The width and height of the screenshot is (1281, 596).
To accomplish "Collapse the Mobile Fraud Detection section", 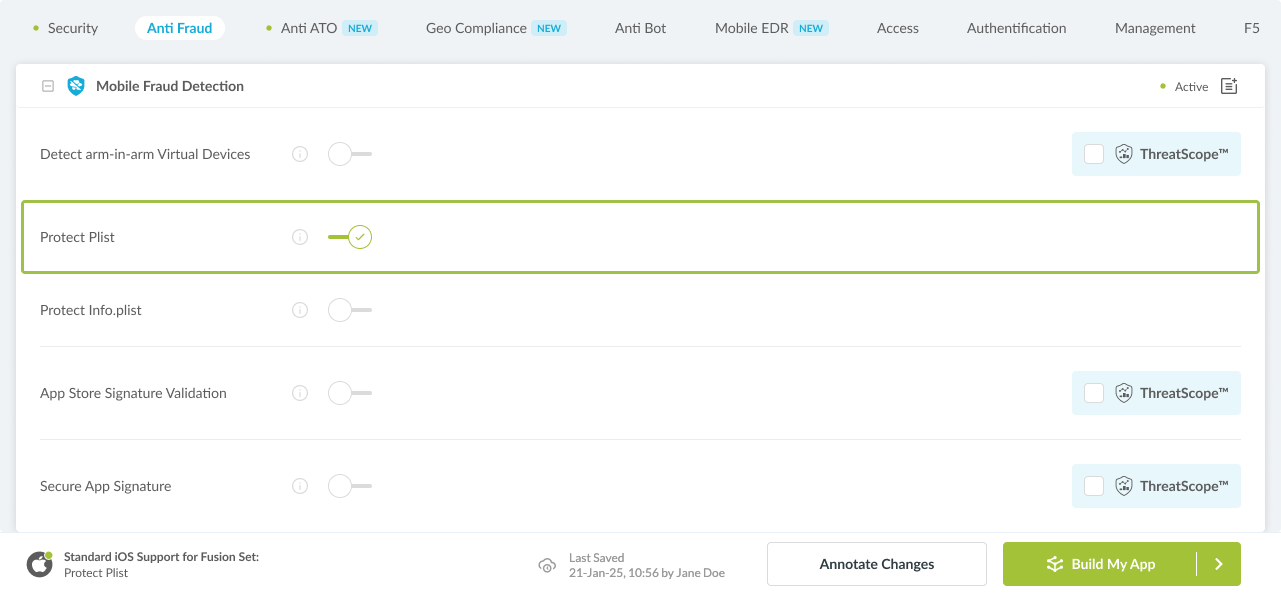I will [48, 86].
